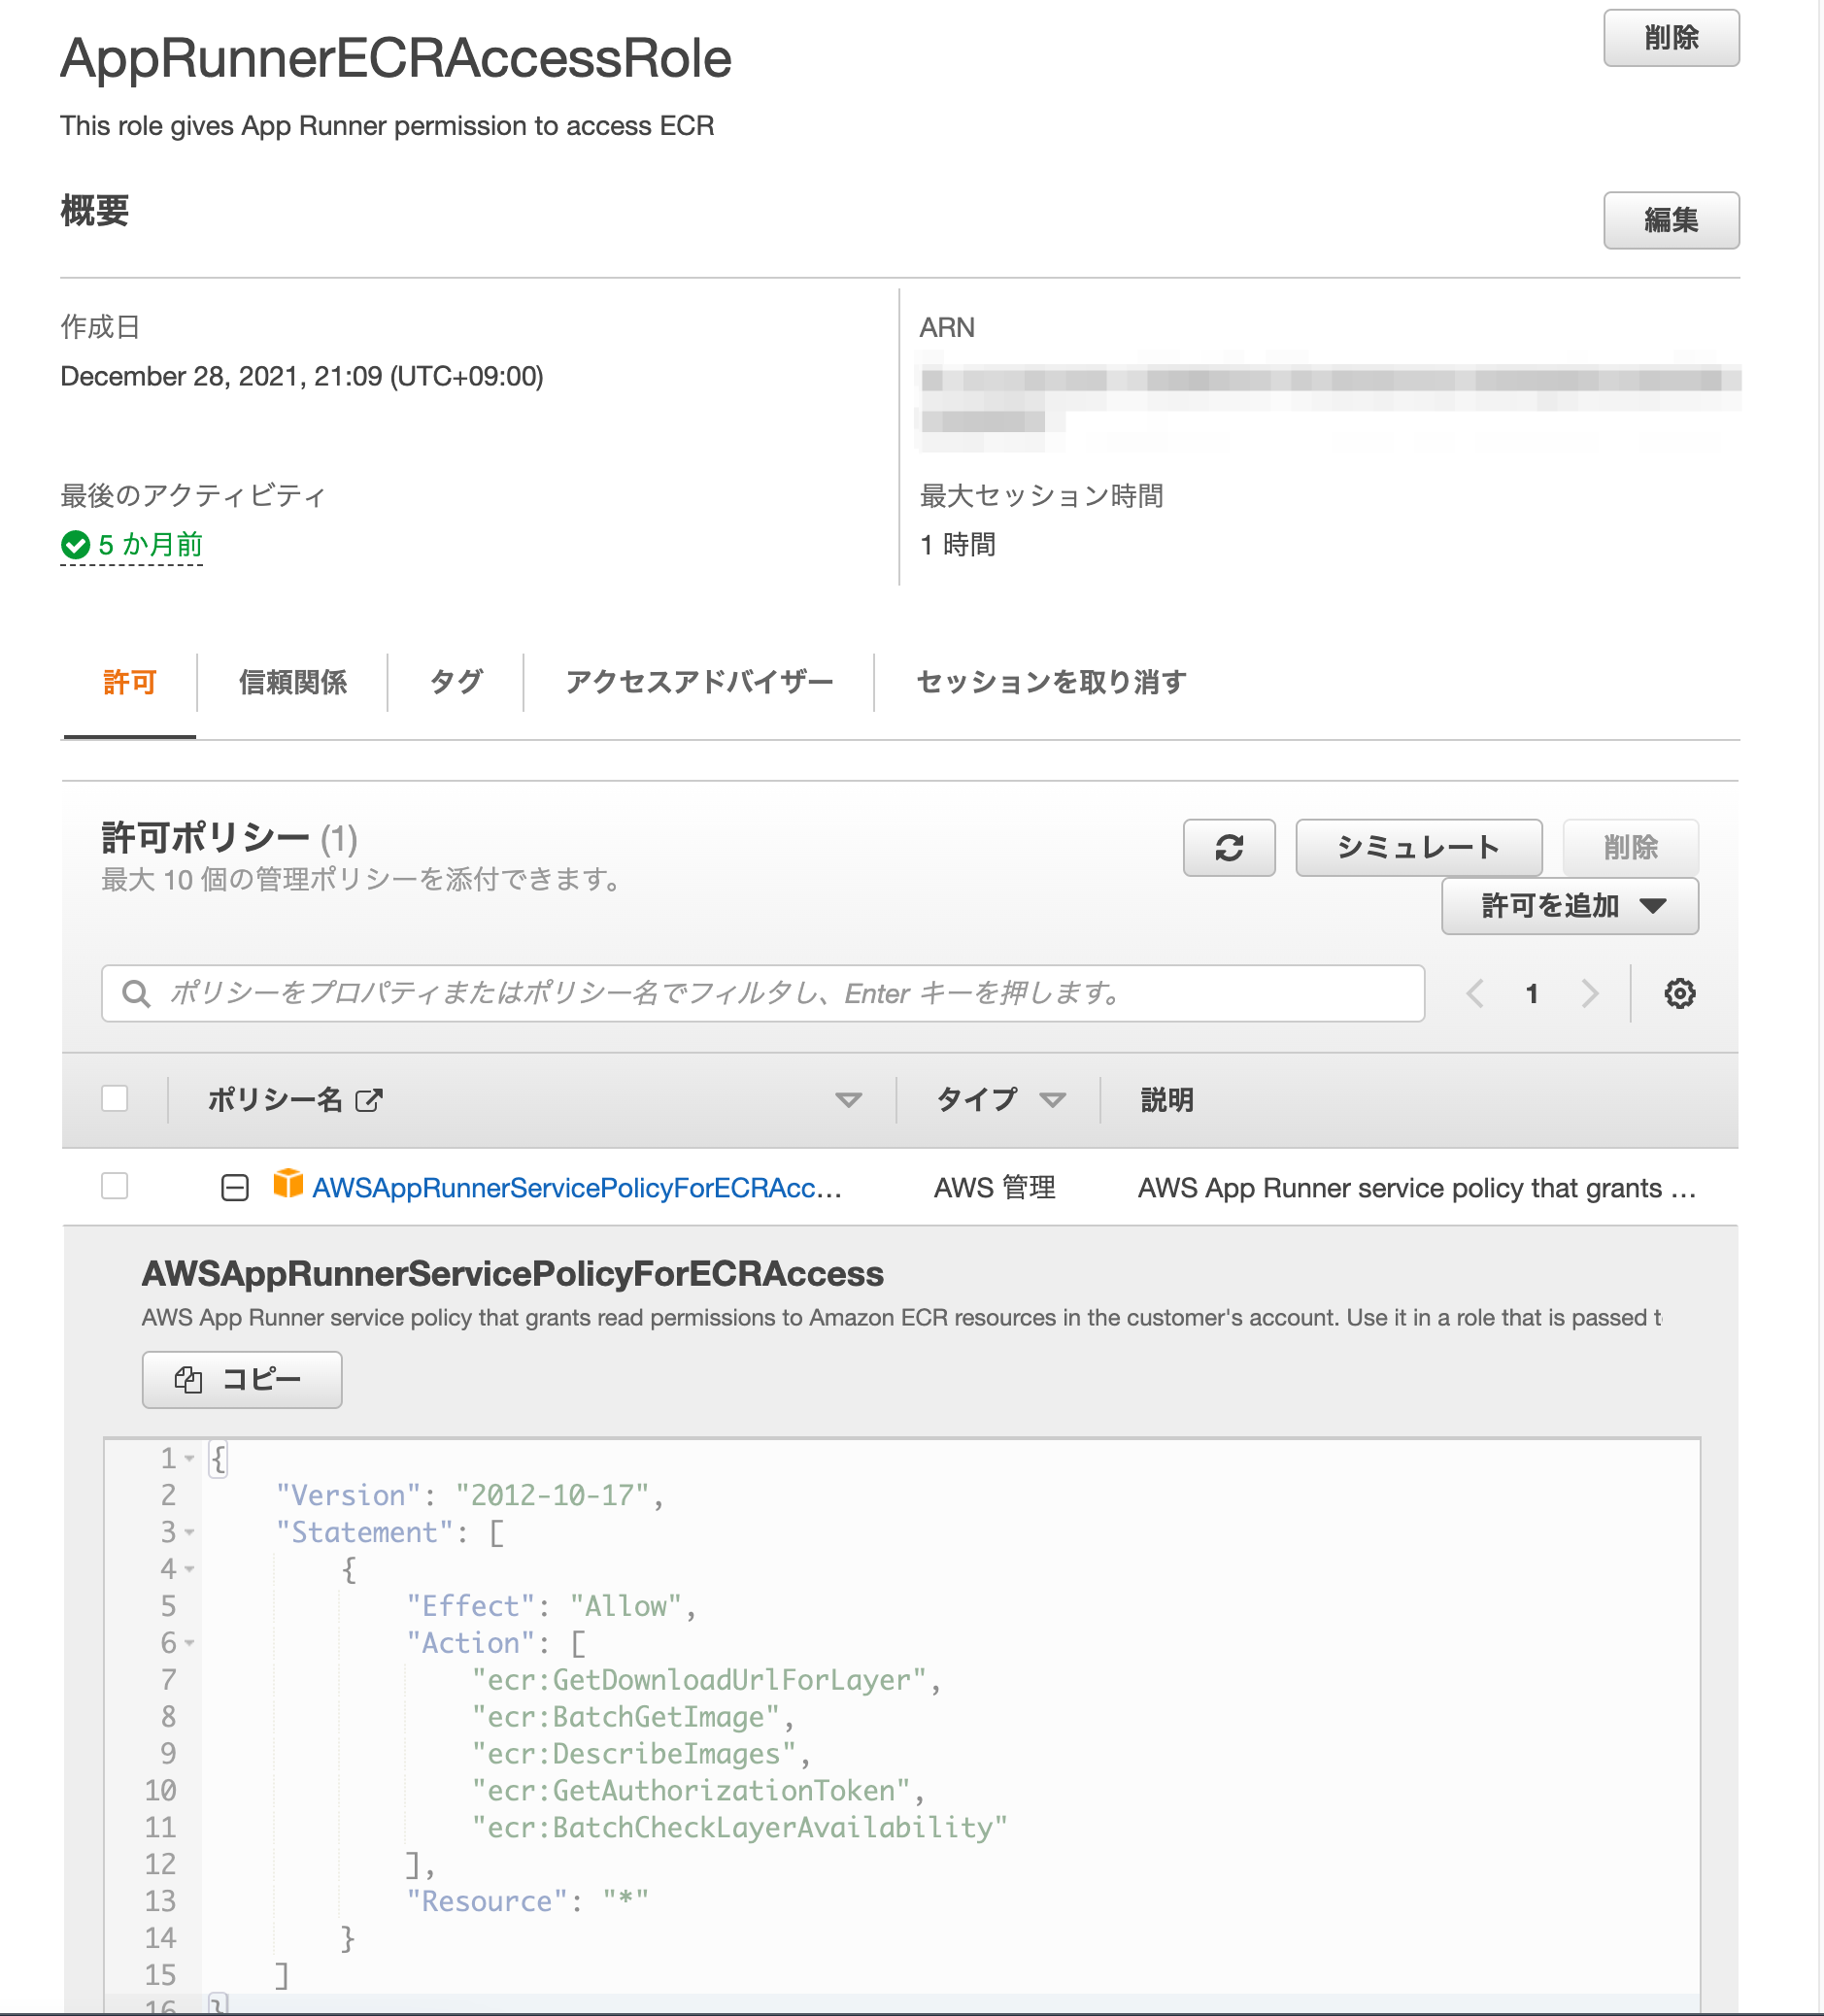Click AppRunnerECRAccessRole title

click(396, 58)
